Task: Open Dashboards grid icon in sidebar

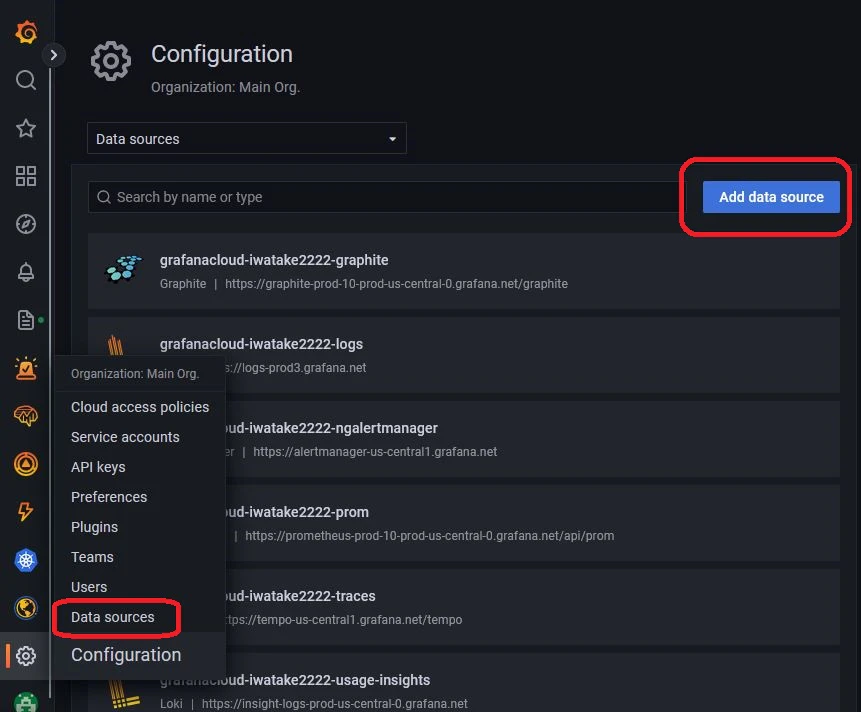Action: pyautogui.click(x=26, y=176)
